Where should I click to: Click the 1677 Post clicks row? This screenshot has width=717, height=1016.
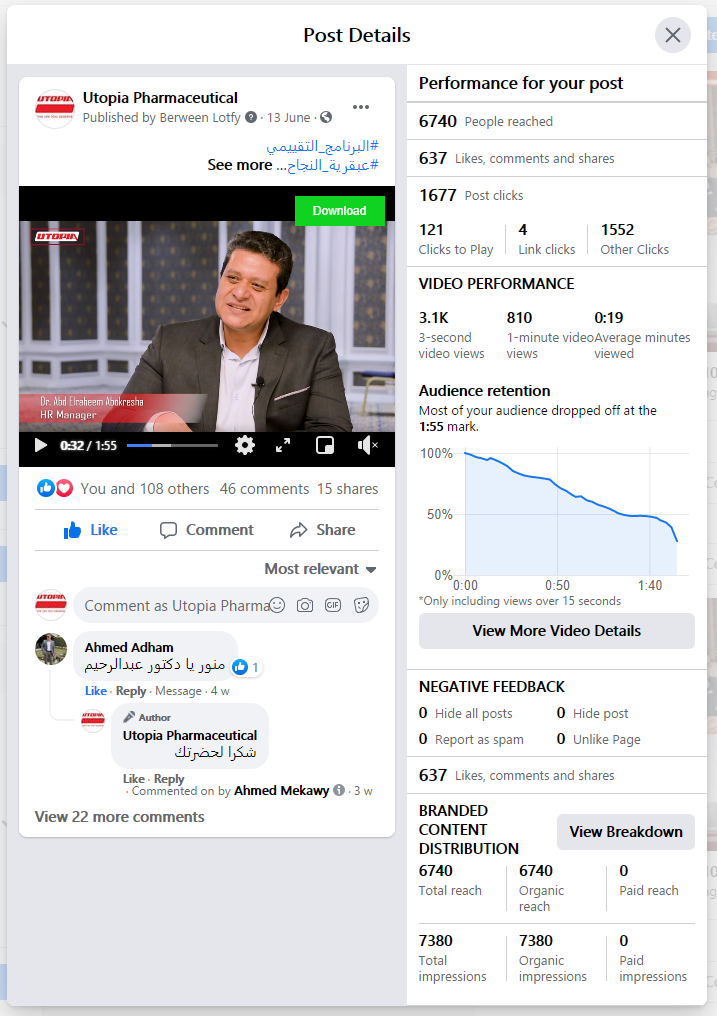[x=556, y=195]
